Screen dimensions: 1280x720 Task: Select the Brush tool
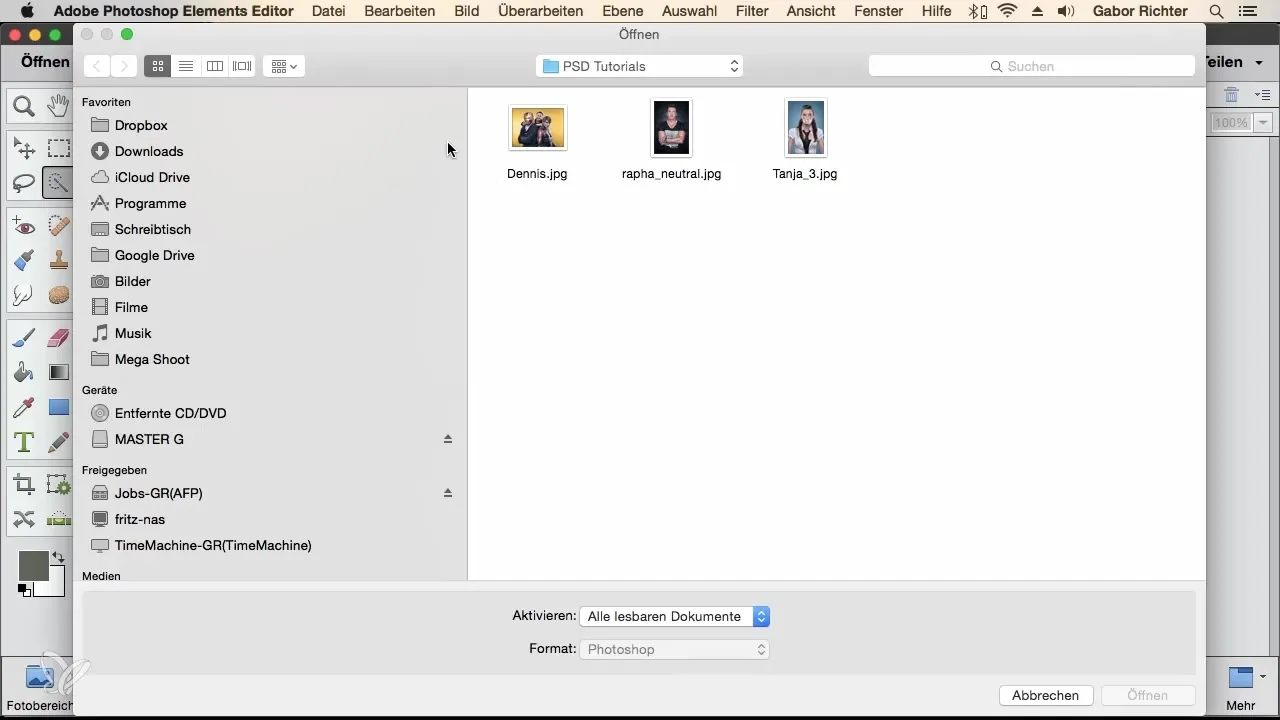[x=24, y=339]
